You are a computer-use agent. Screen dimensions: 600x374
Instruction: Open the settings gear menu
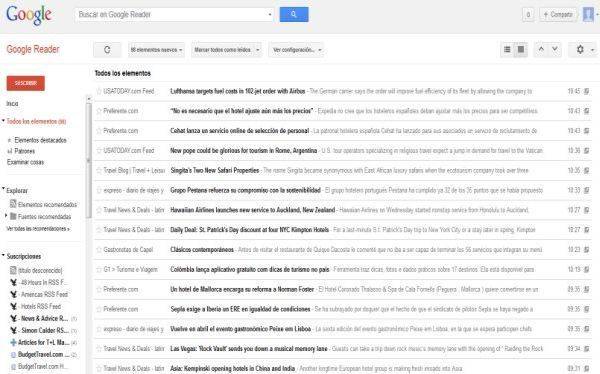(580, 49)
